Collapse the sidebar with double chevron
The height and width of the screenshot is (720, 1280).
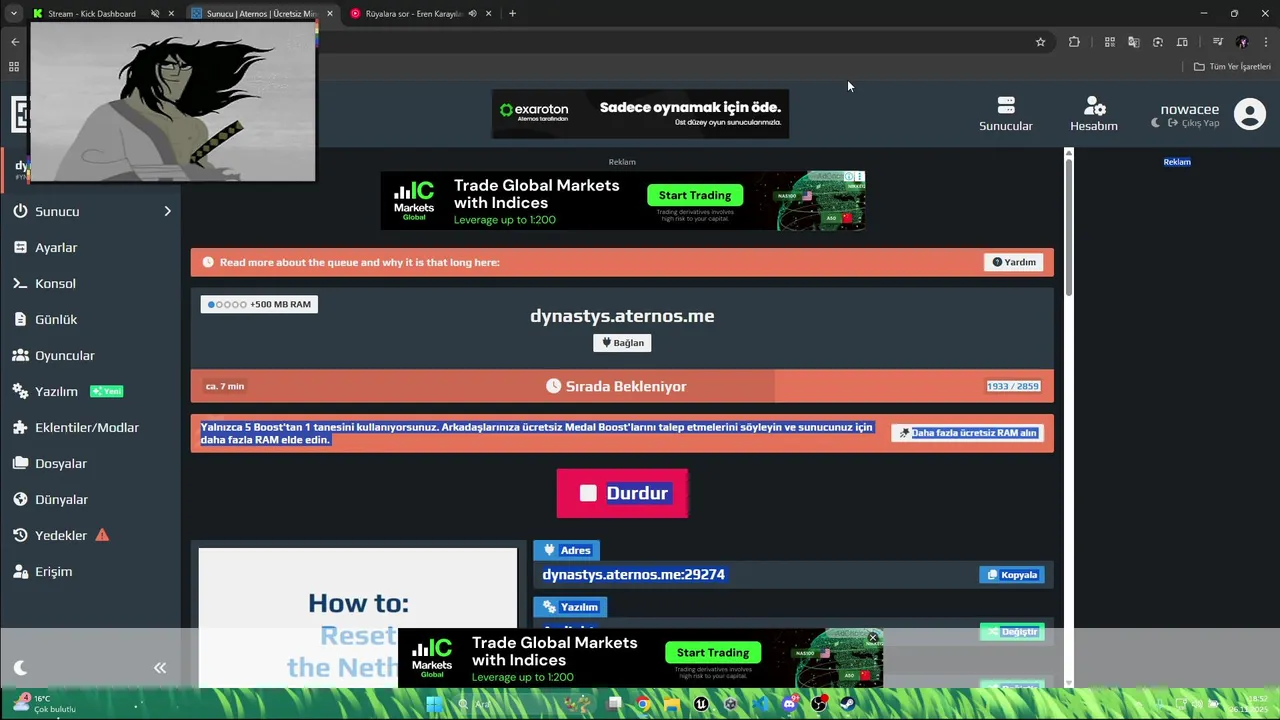160,667
